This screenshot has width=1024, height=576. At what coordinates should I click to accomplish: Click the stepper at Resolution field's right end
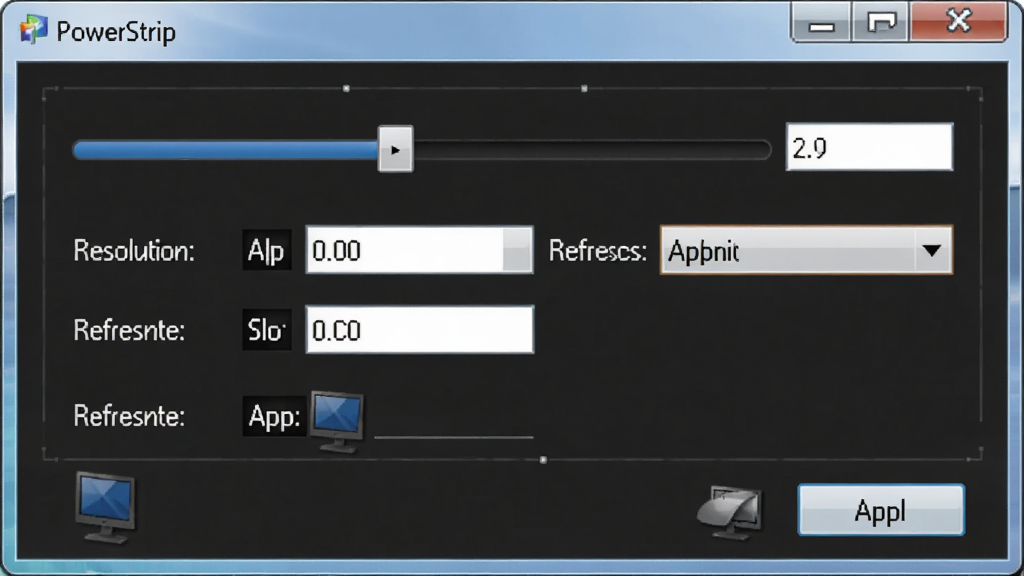click(517, 250)
